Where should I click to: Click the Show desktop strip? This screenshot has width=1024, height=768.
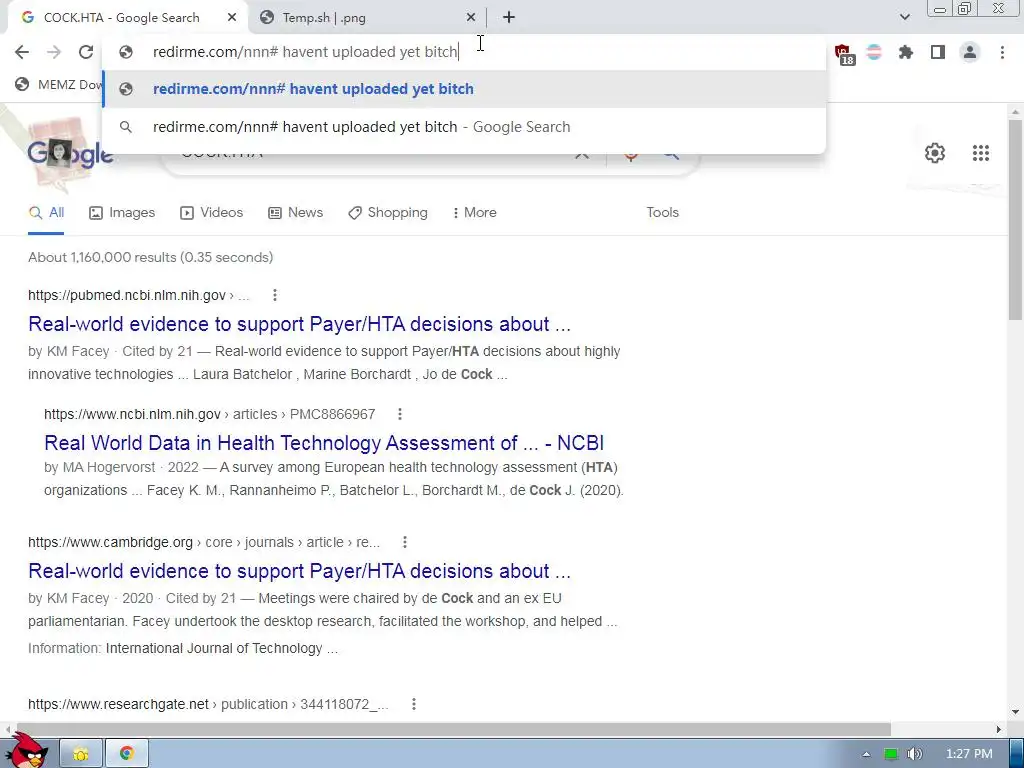point(1017,754)
